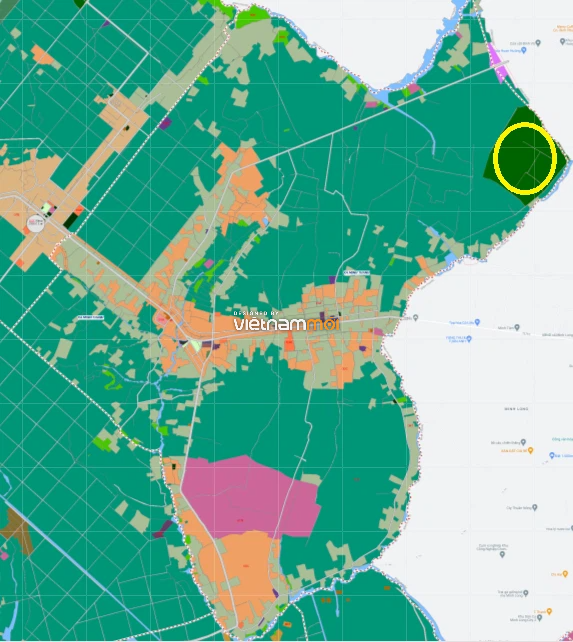Click the bright magenta strip at the top right
The height and width of the screenshot is (642, 573).
(x=498, y=63)
